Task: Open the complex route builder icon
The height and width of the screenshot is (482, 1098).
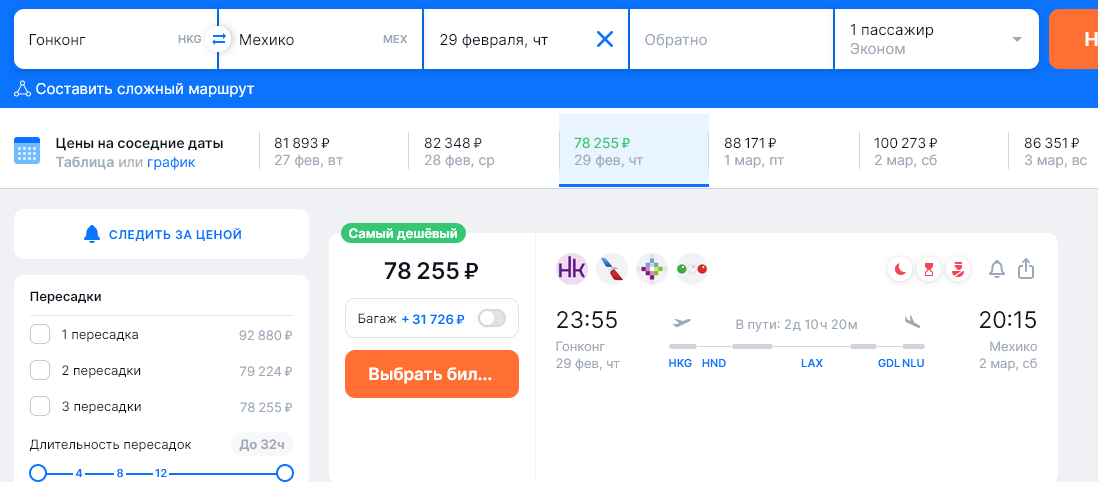Action: click(x=22, y=89)
